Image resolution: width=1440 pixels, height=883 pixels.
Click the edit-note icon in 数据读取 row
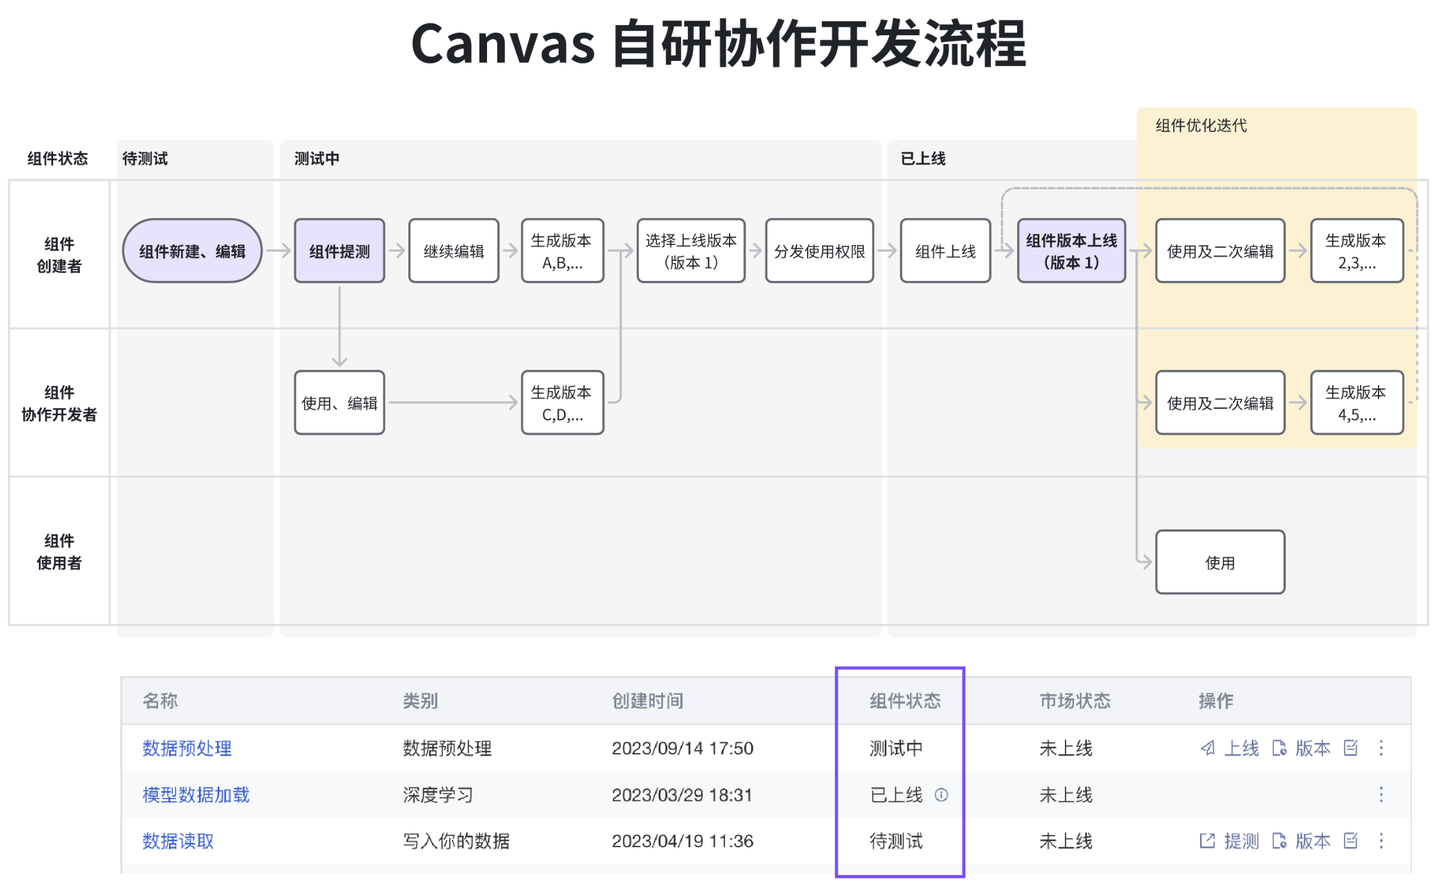pos(1350,841)
